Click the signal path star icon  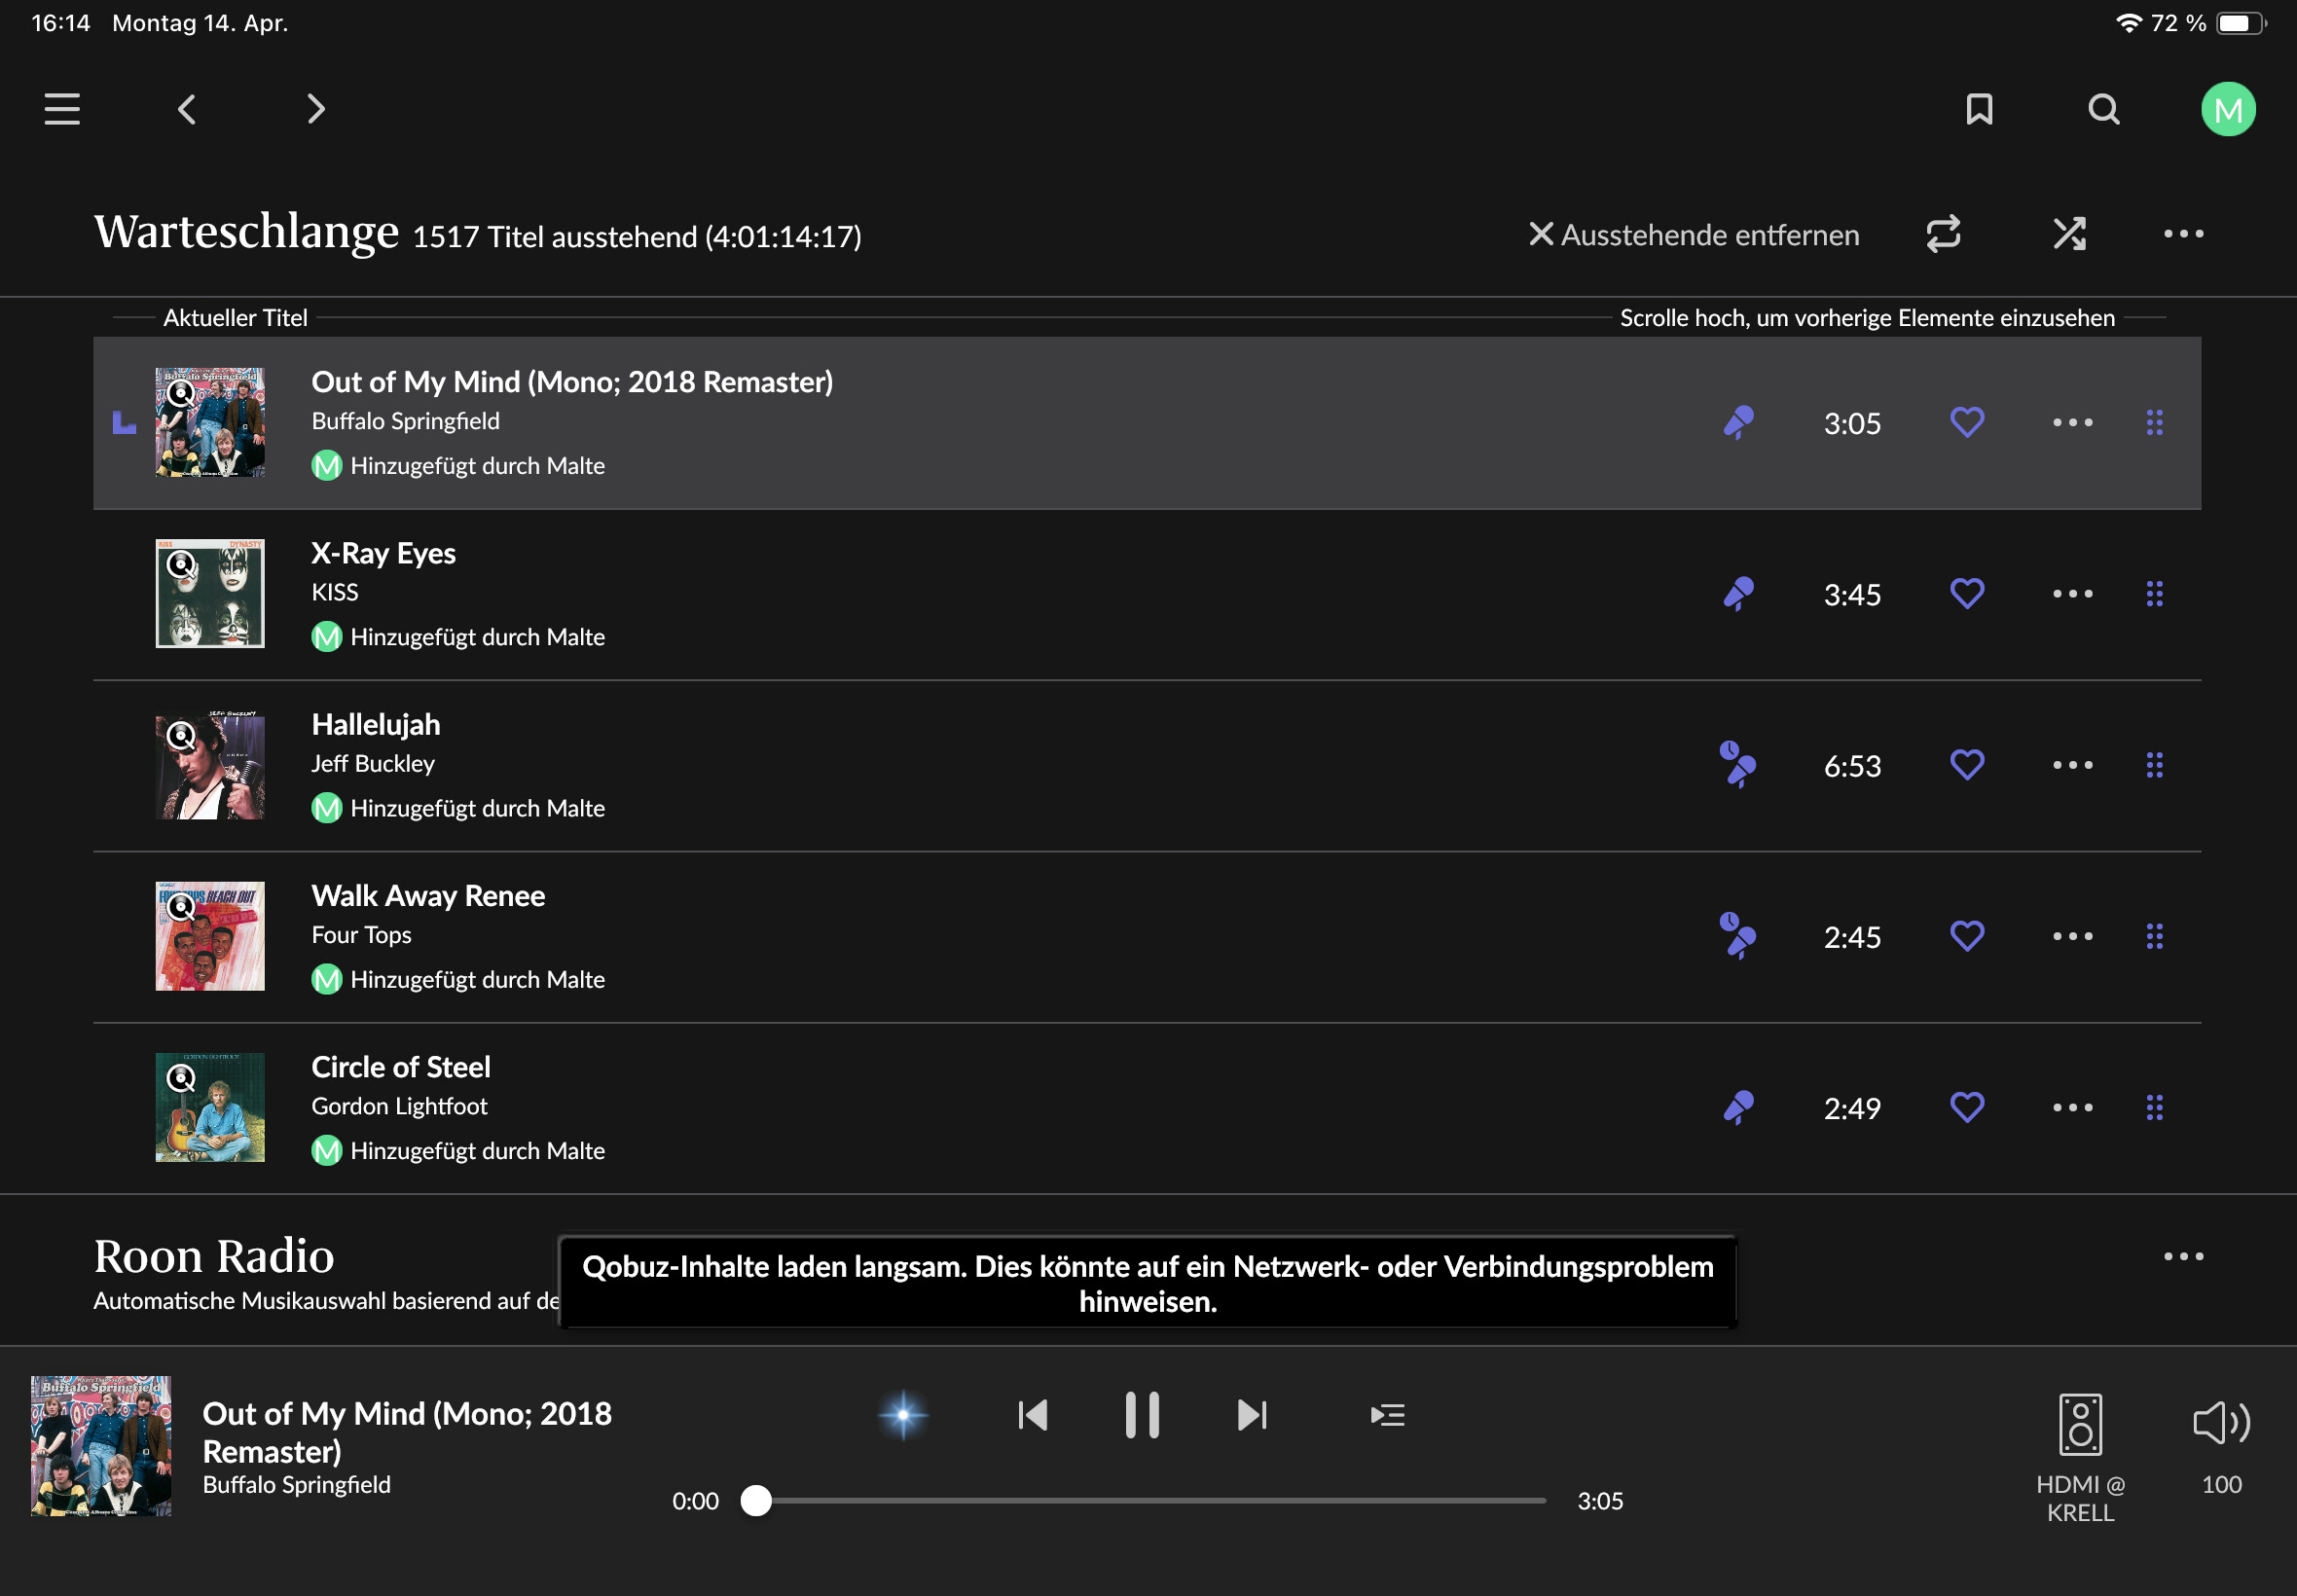(903, 1415)
